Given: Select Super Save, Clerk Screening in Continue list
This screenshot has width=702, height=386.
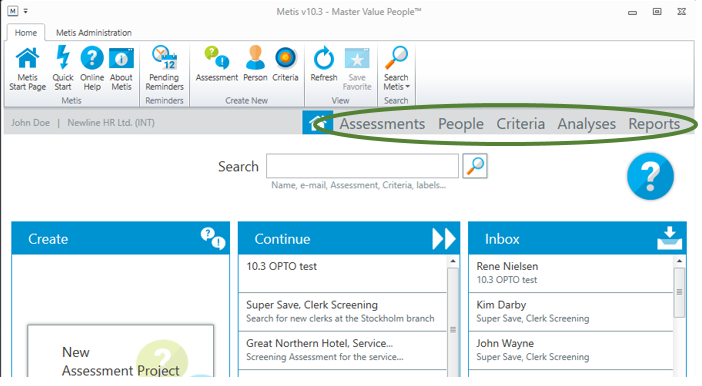Looking at the screenshot, I should [x=342, y=312].
